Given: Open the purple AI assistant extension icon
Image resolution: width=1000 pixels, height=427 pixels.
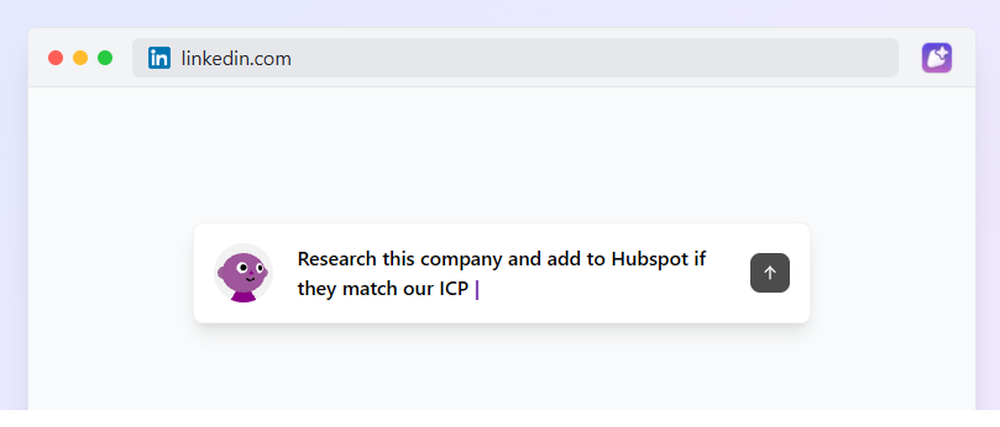Looking at the screenshot, I should [936, 58].
